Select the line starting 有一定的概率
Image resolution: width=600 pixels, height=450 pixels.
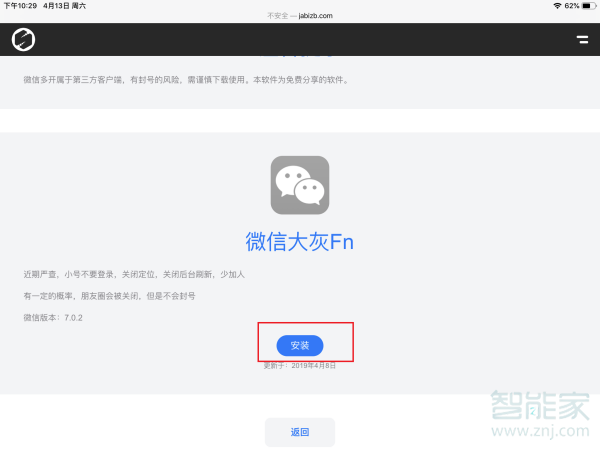(109, 296)
